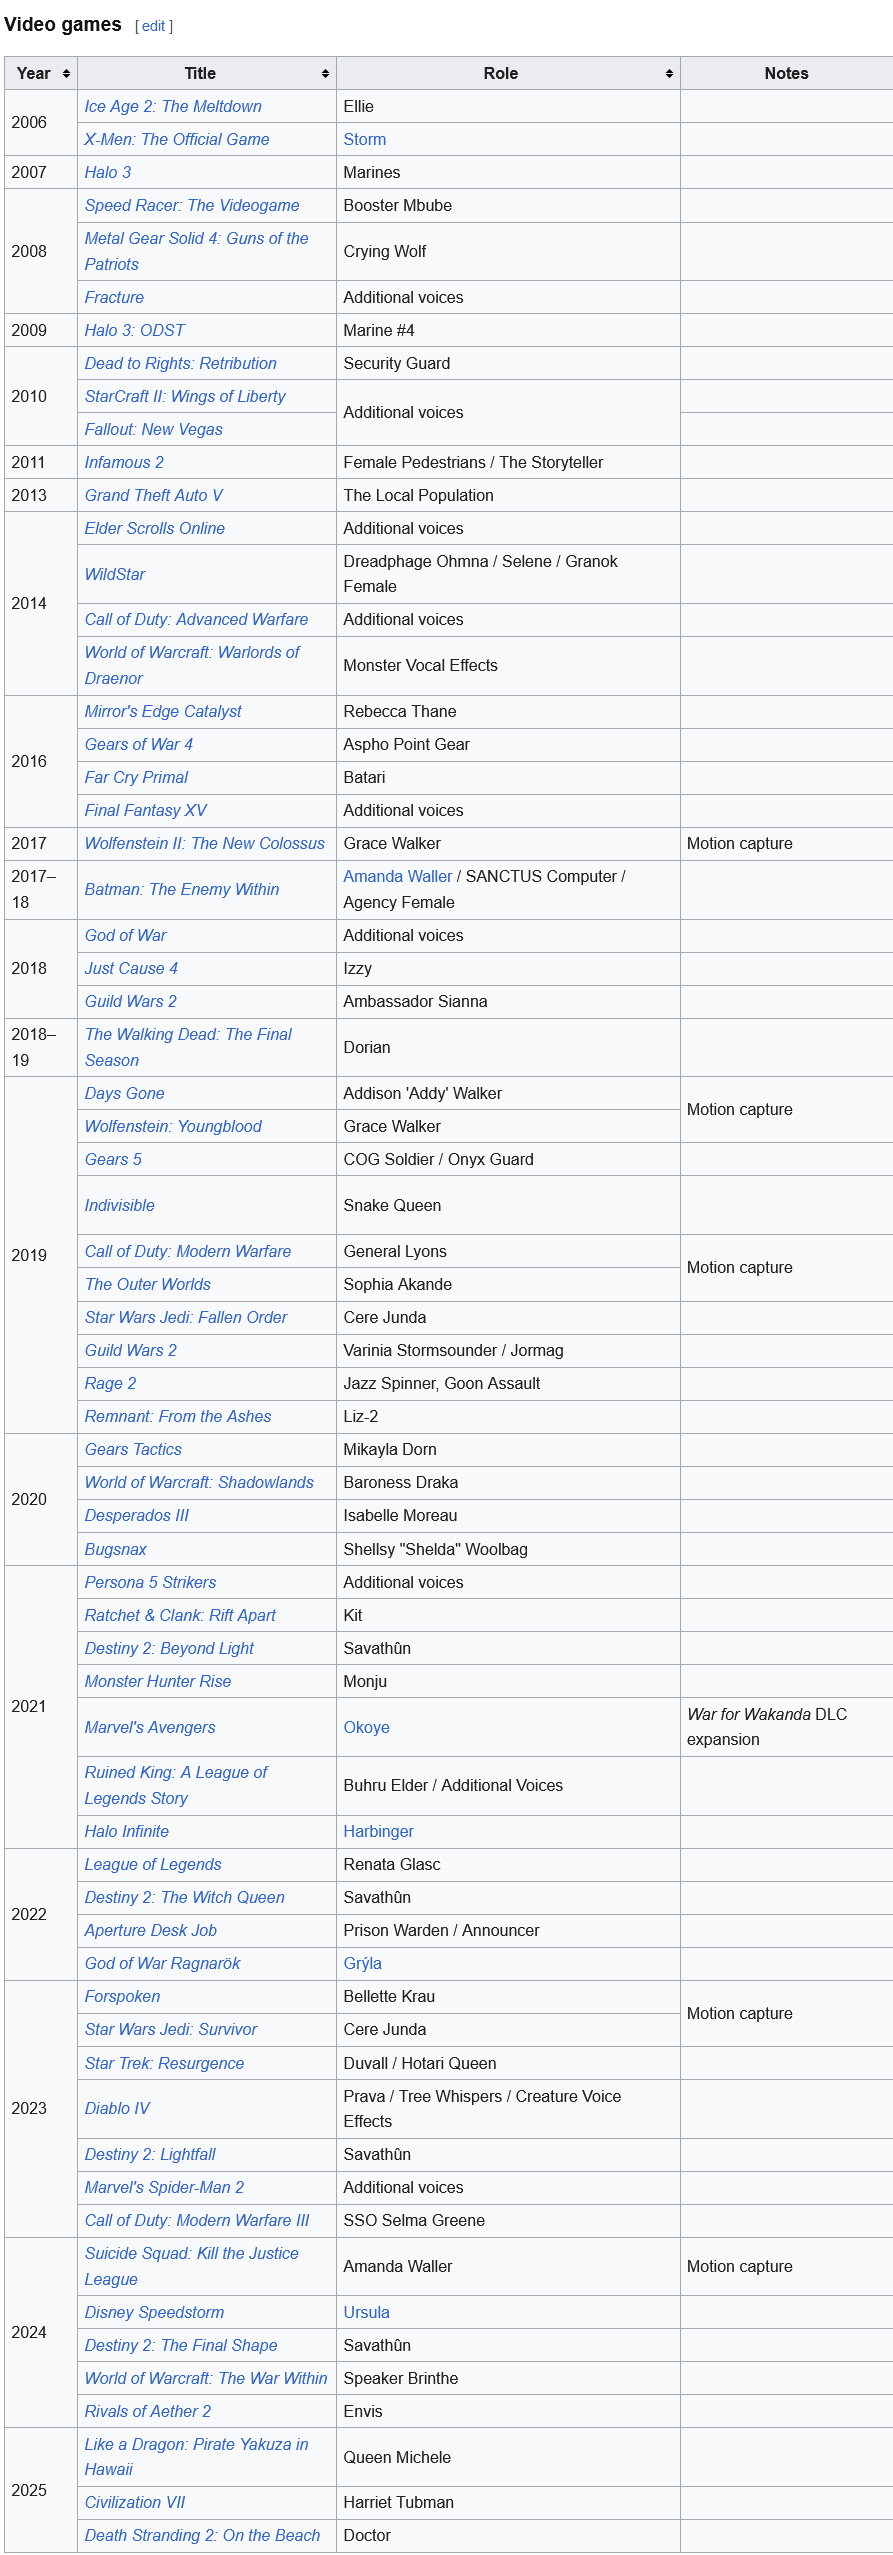Image resolution: width=893 pixels, height=2555 pixels.
Task: Open the Civilization VII link
Action: tap(135, 2503)
